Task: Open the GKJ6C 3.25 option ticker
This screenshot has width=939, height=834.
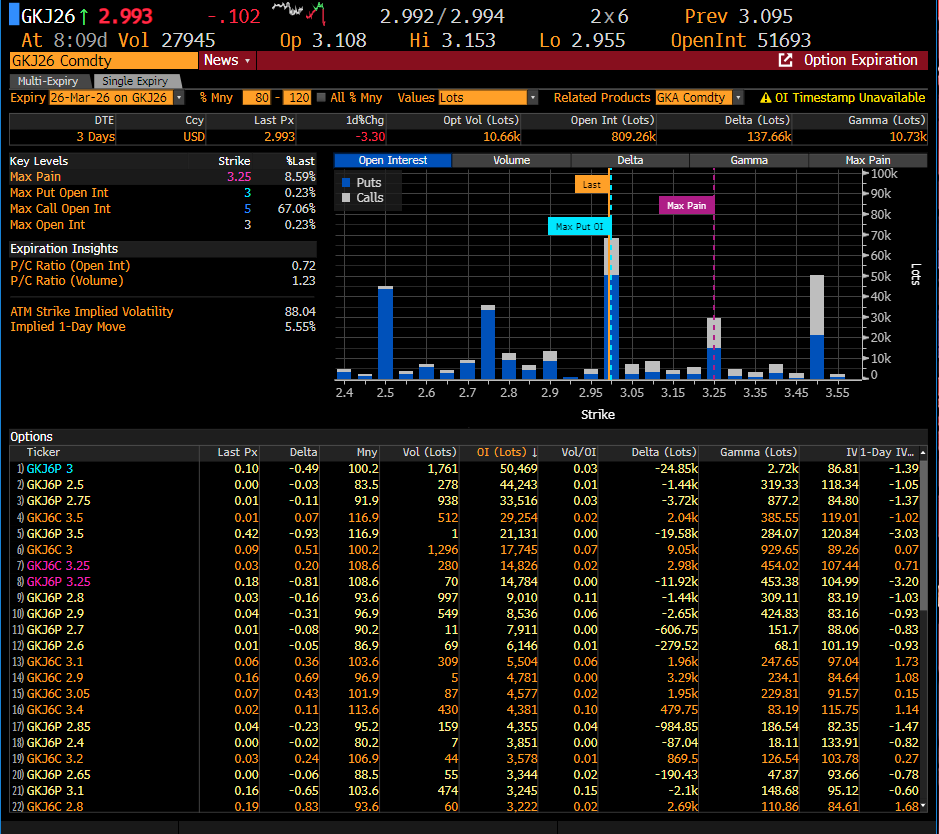Action: coord(58,565)
